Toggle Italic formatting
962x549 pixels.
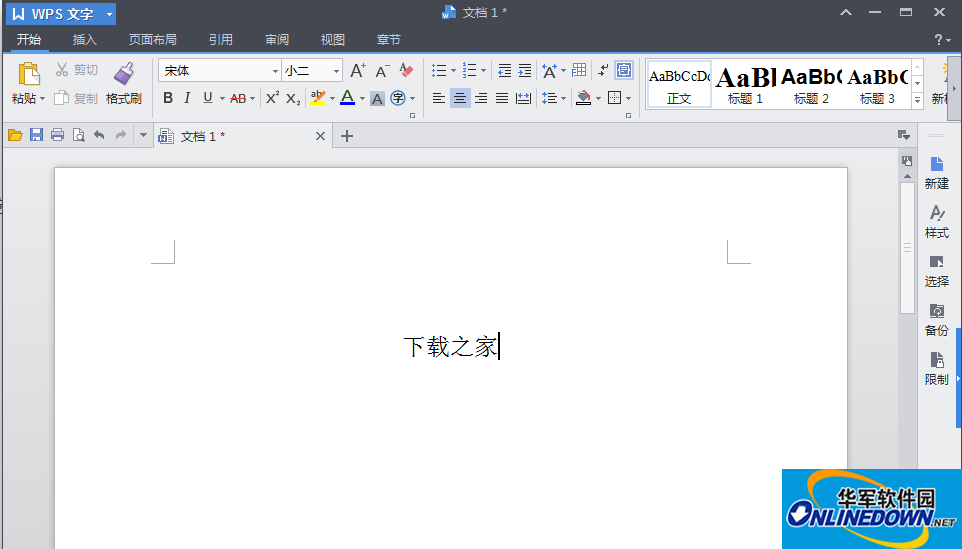[x=188, y=98]
